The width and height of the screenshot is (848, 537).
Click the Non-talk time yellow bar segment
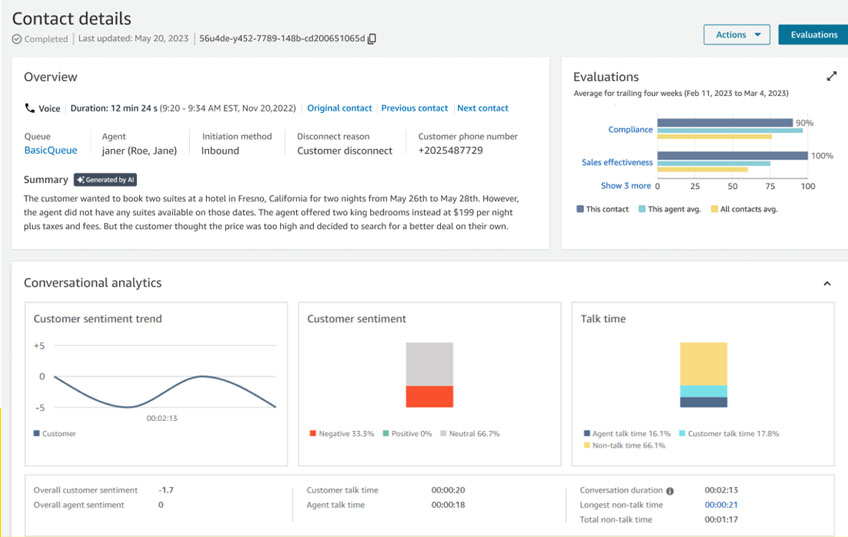(703, 363)
